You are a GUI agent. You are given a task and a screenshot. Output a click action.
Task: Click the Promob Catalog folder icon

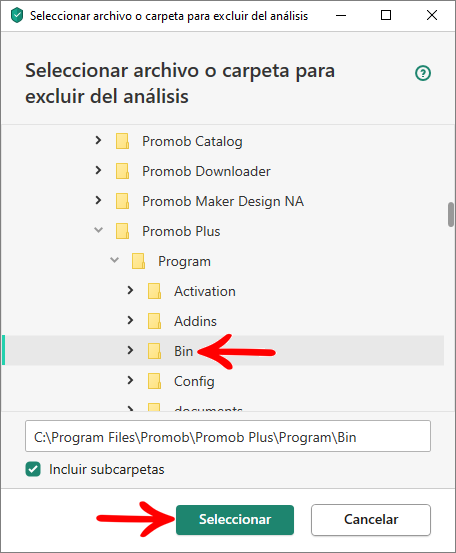coord(122,141)
